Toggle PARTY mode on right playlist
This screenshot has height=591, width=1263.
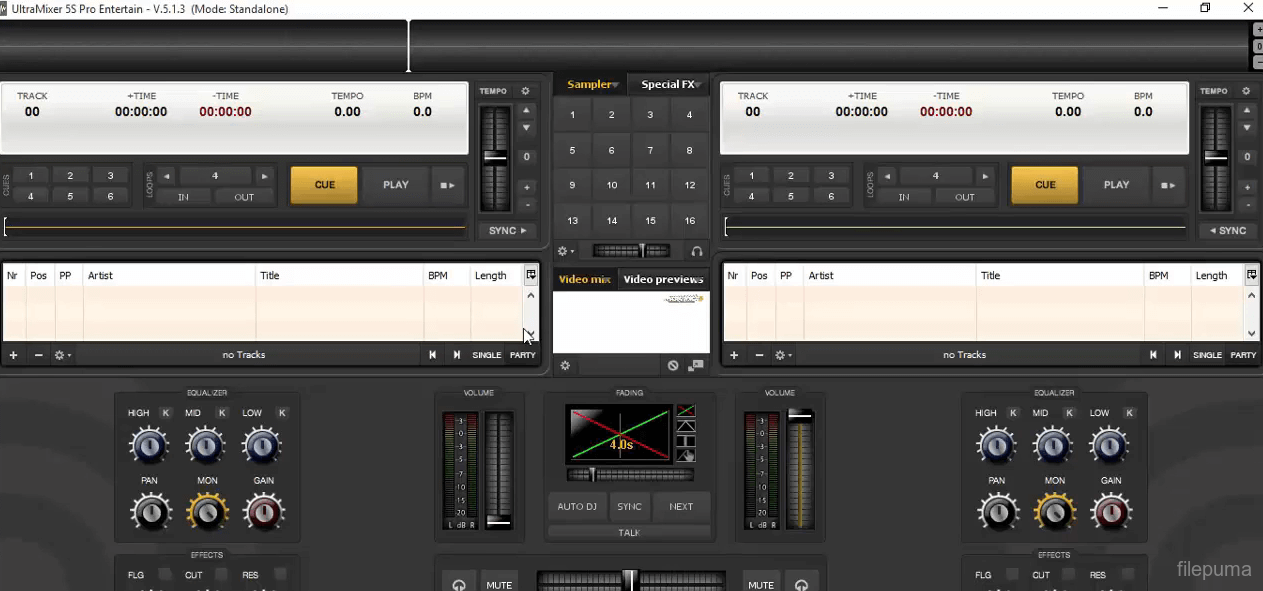coord(1243,355)
